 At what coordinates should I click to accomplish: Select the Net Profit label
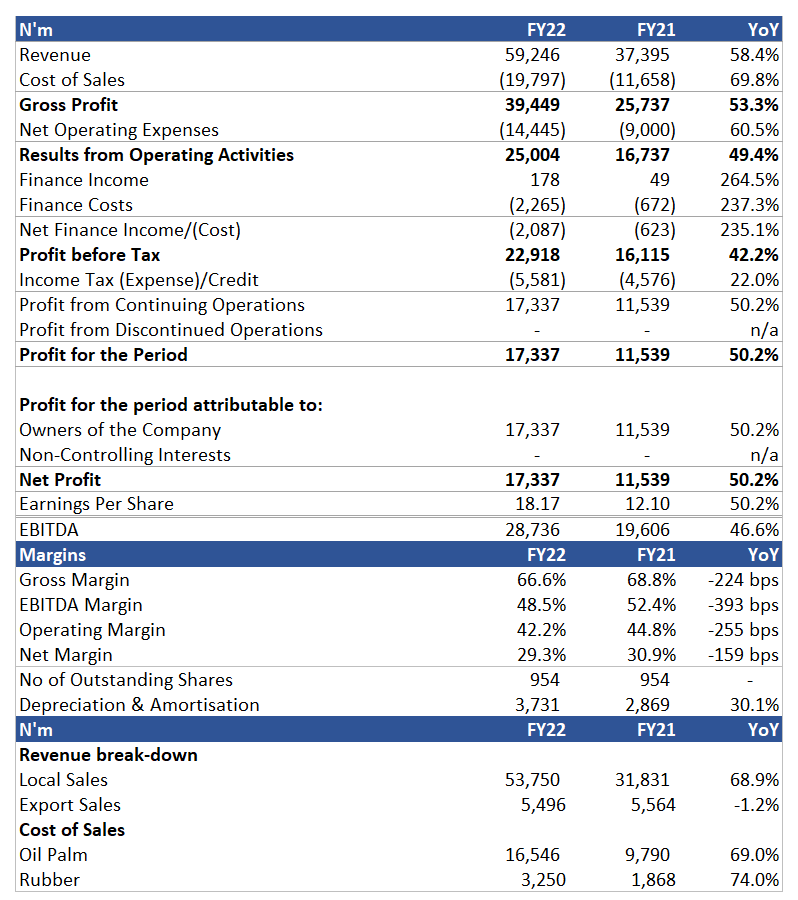click(x=60, y=480)
